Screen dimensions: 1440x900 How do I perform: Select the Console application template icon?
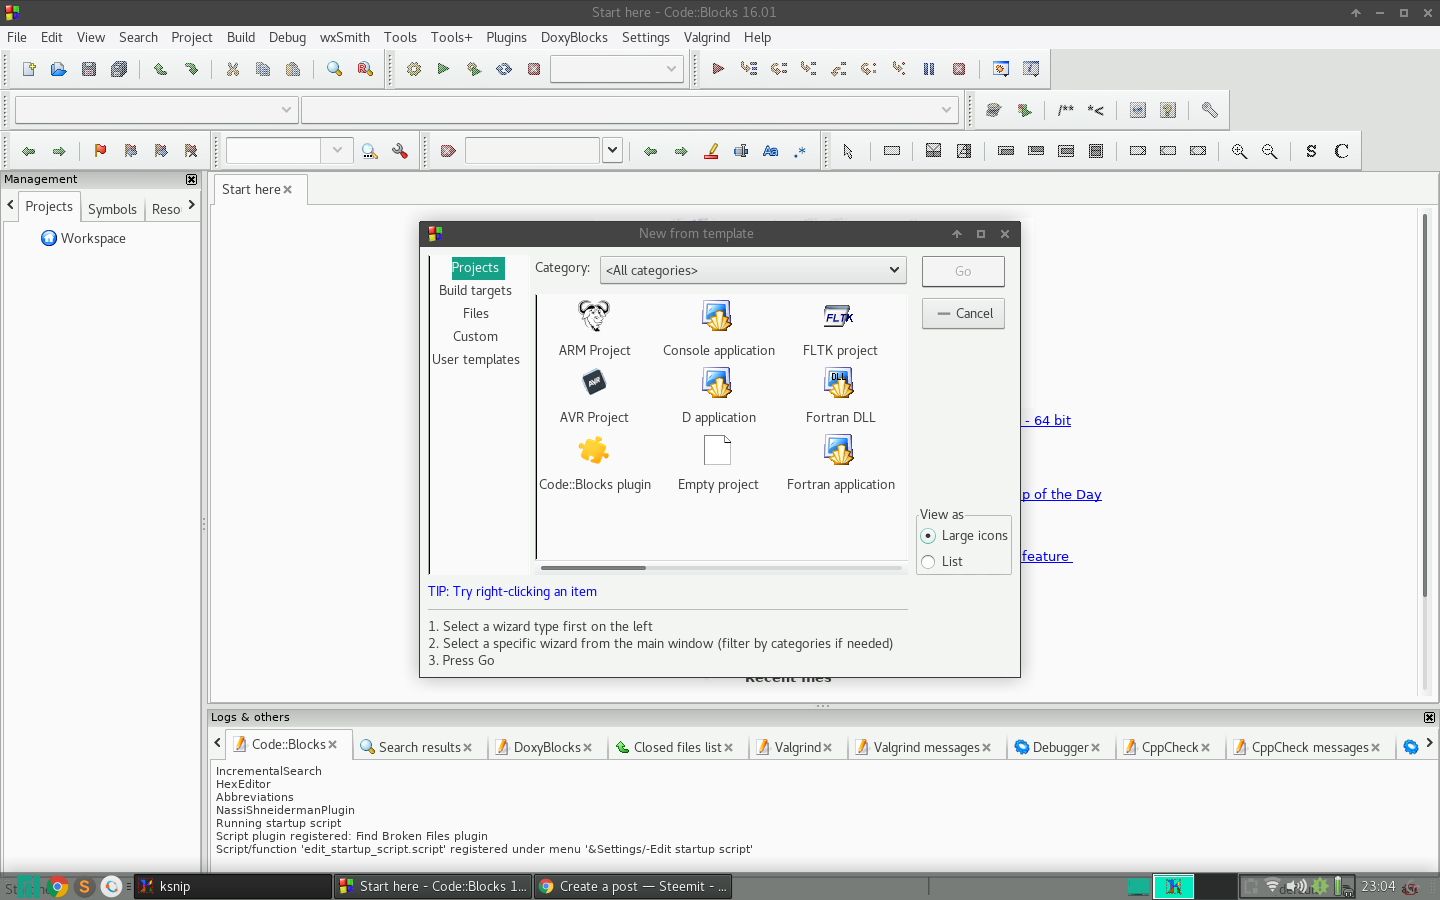coord(717,316)
